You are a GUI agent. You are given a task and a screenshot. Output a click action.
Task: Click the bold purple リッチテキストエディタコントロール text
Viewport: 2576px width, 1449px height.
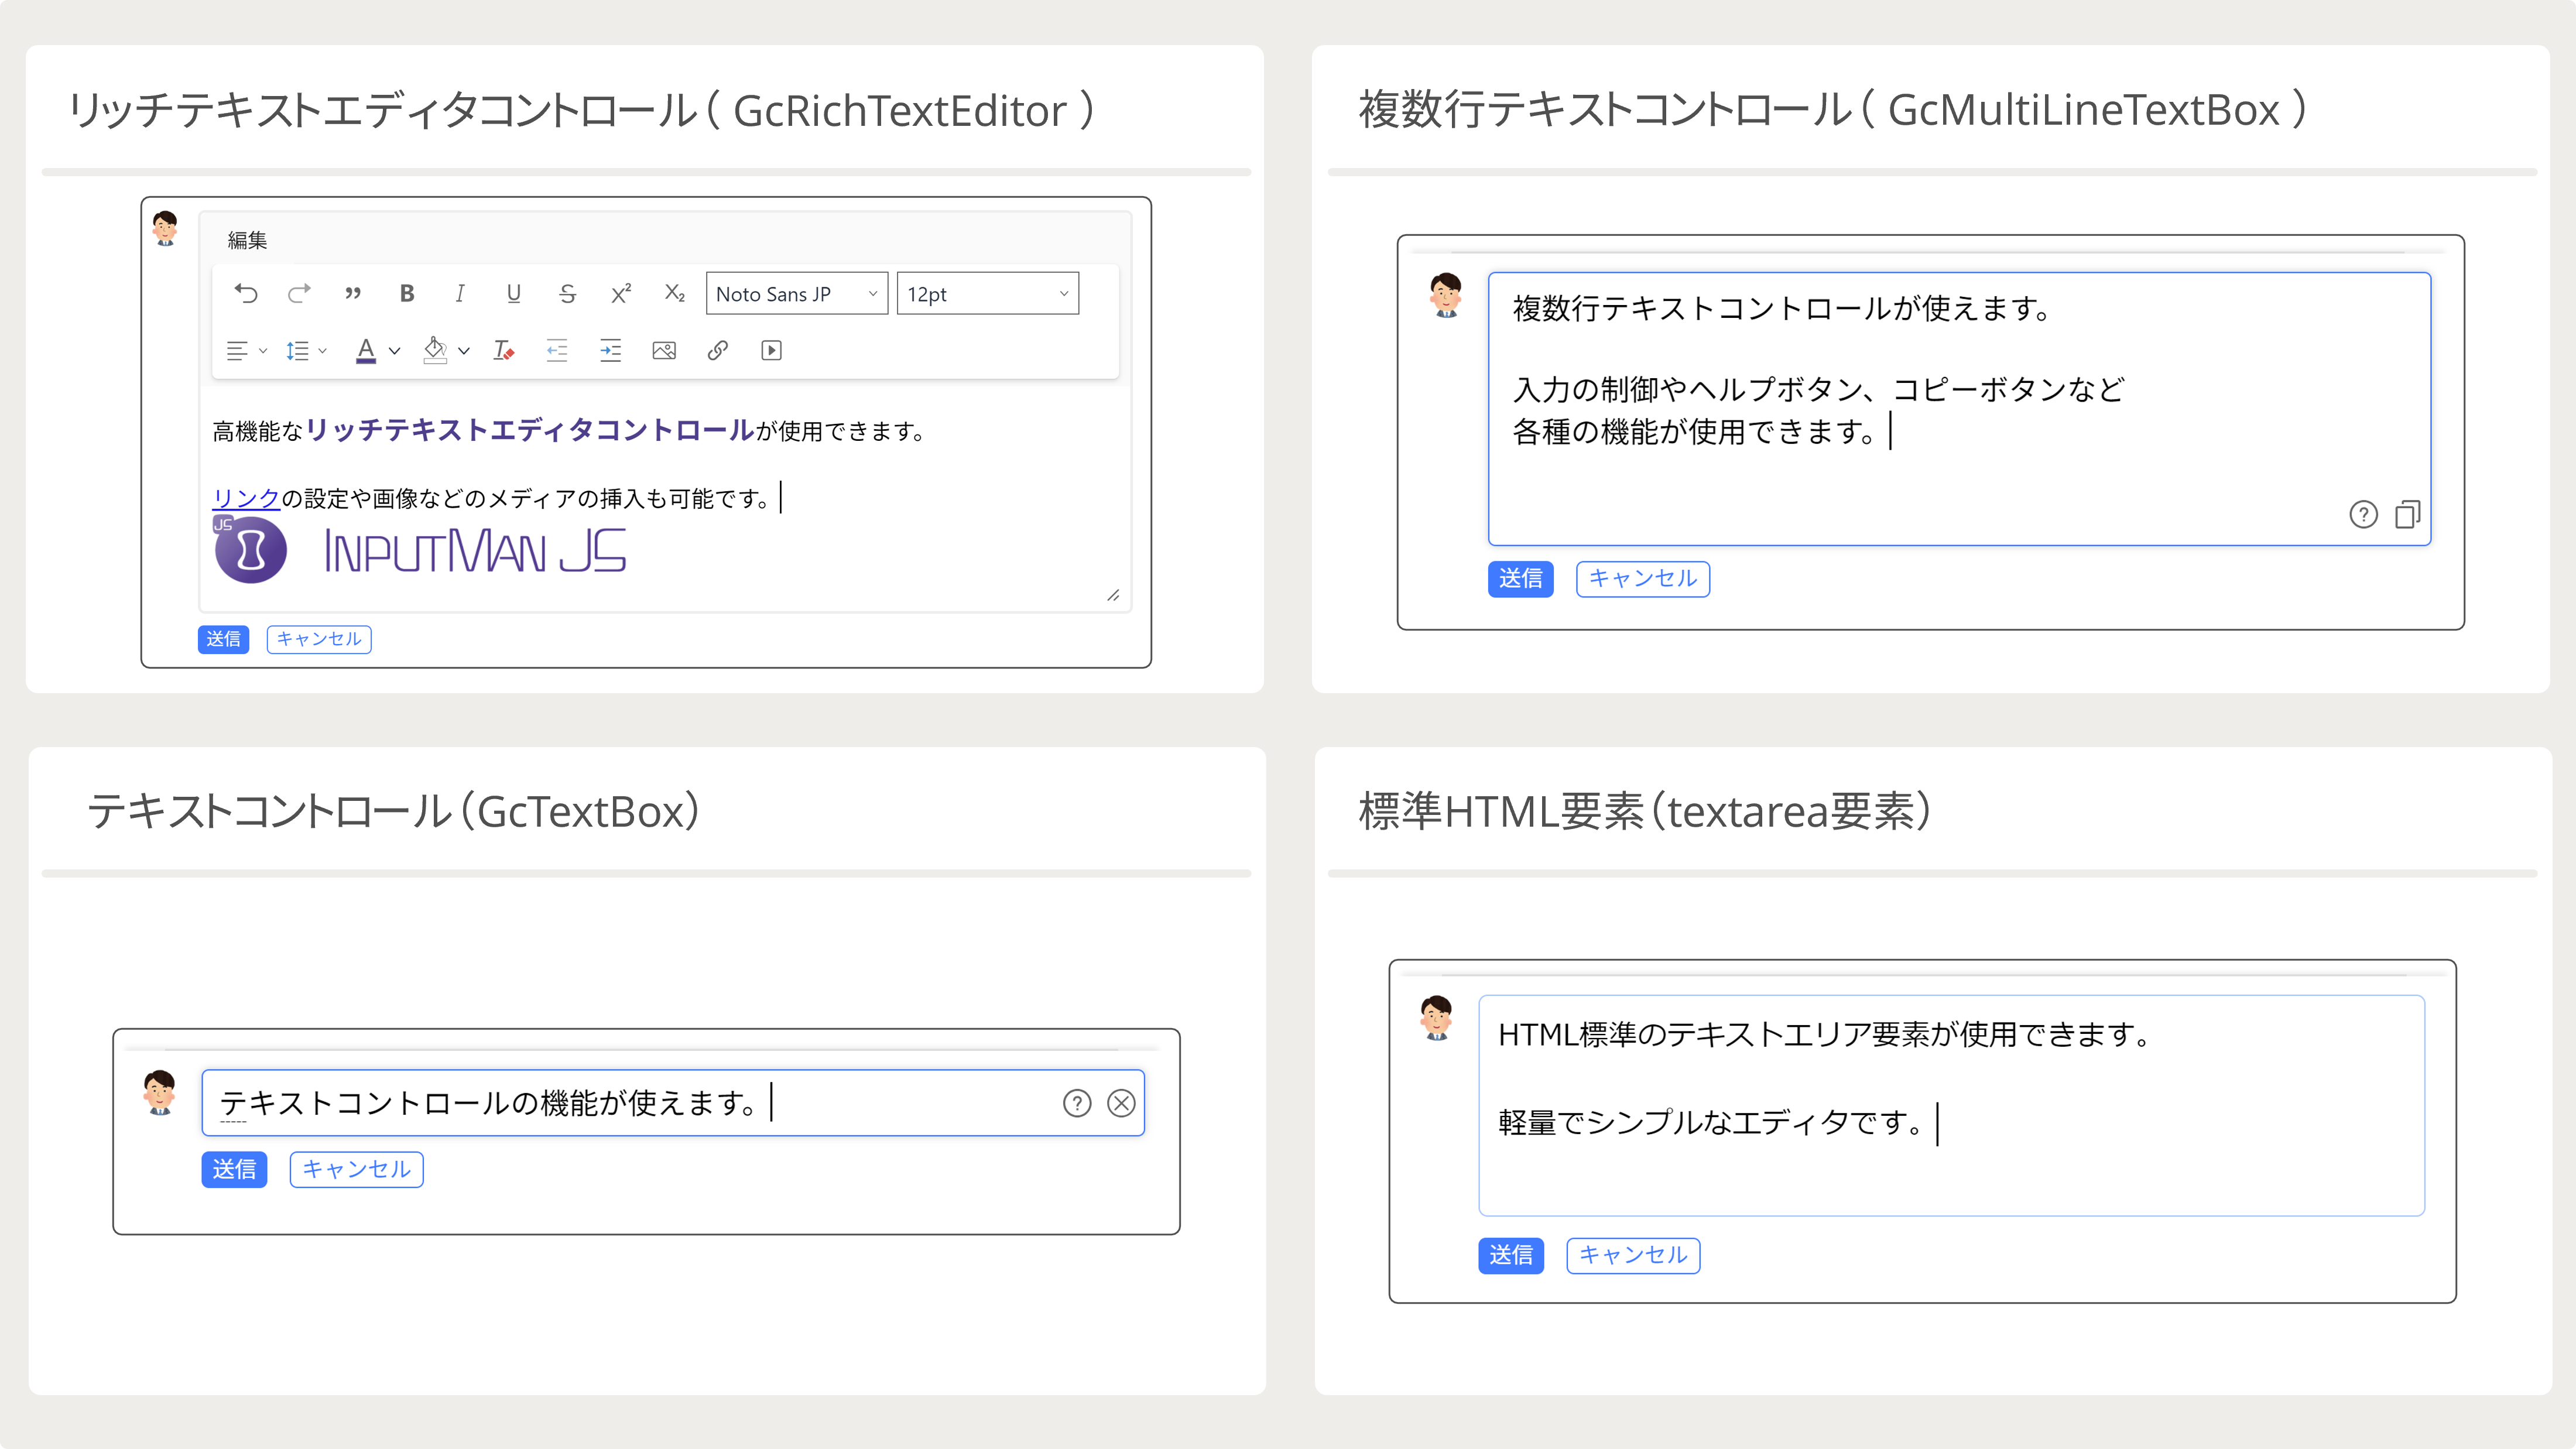pos(530,430)
